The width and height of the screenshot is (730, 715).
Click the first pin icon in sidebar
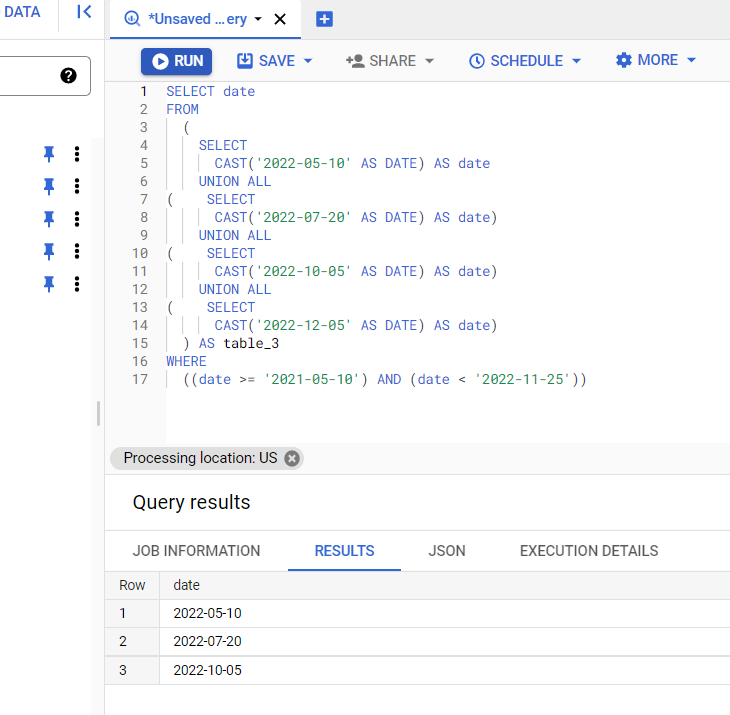[x=49, y=154]
